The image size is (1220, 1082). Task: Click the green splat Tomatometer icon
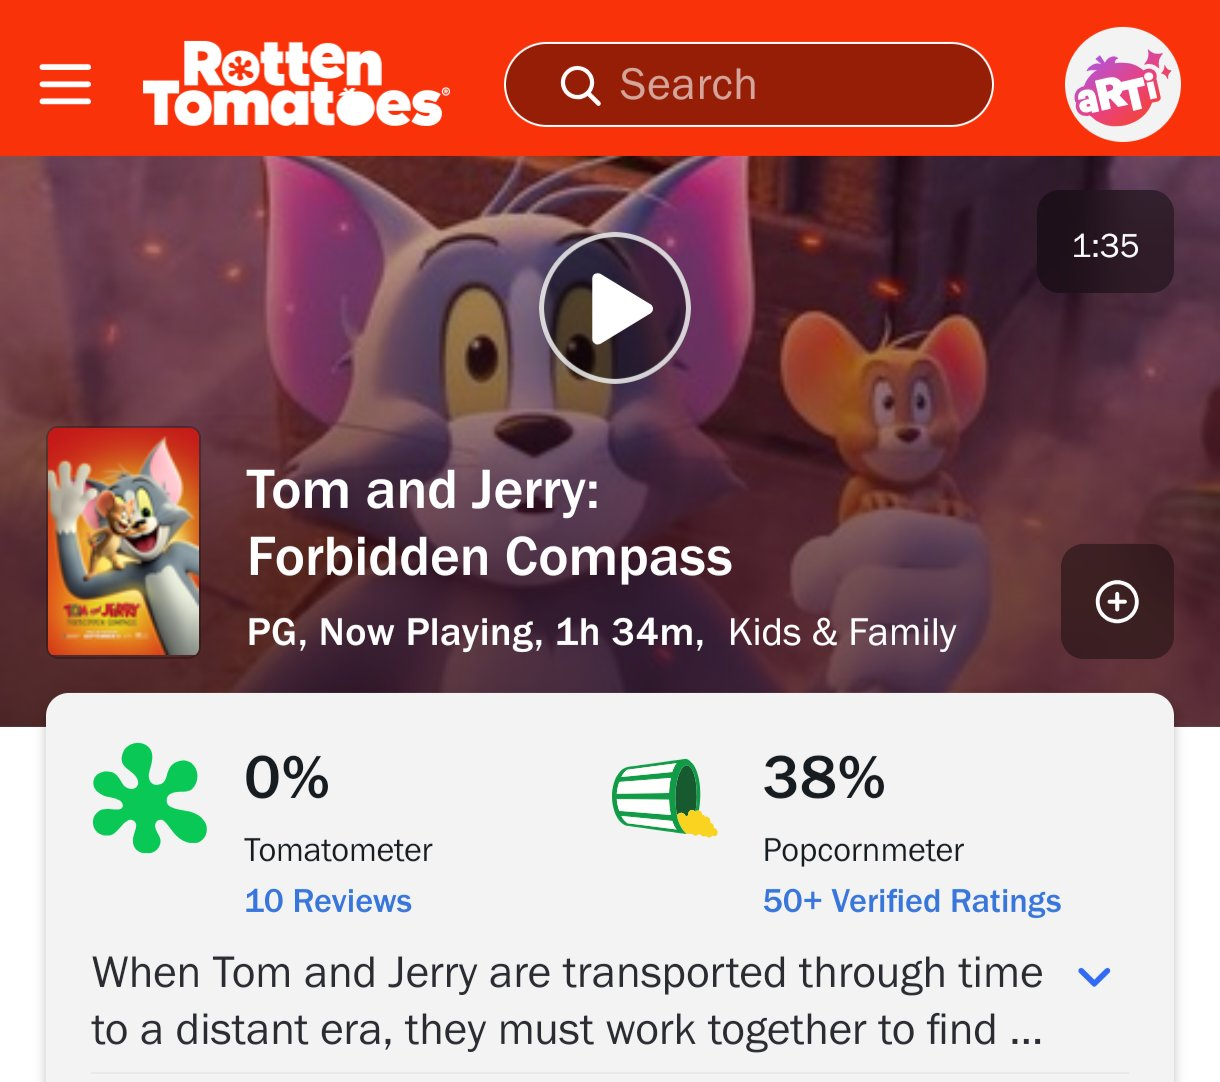[x=150, y=798]
